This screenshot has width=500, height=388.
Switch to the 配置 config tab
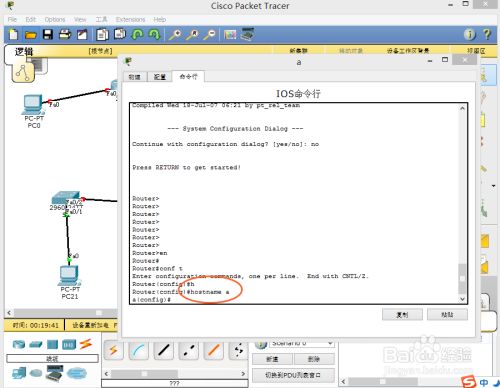tap(160, 77)
